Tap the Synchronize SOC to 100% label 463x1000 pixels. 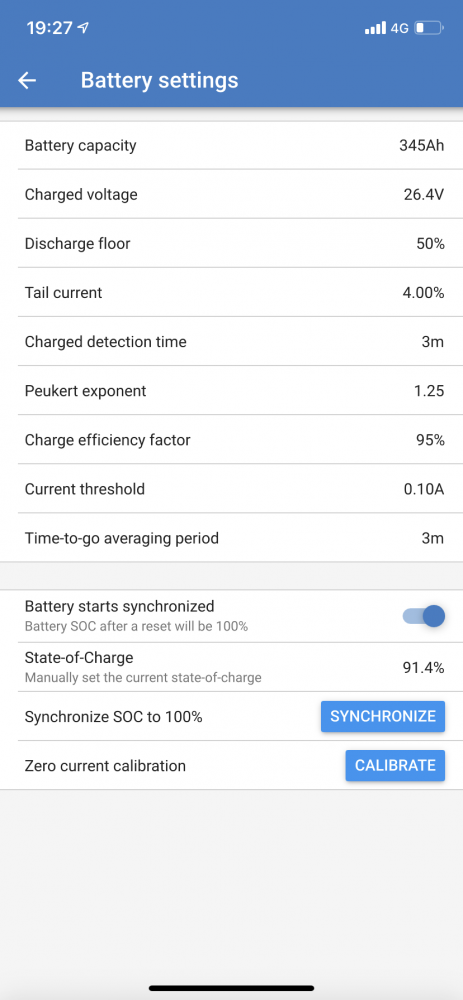coord(114,717)
